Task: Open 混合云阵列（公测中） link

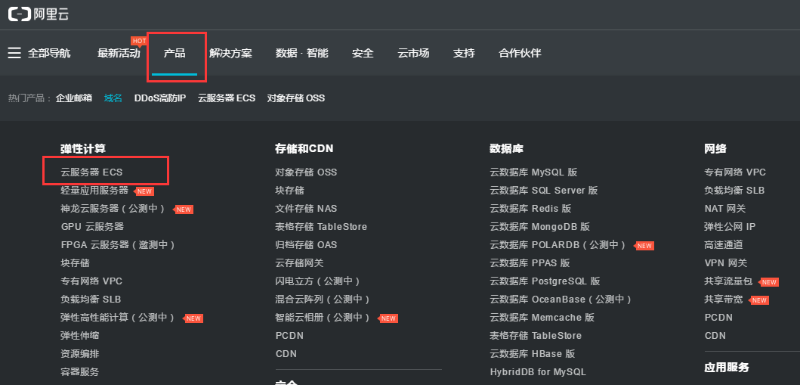Action: [x=322, y=299]
